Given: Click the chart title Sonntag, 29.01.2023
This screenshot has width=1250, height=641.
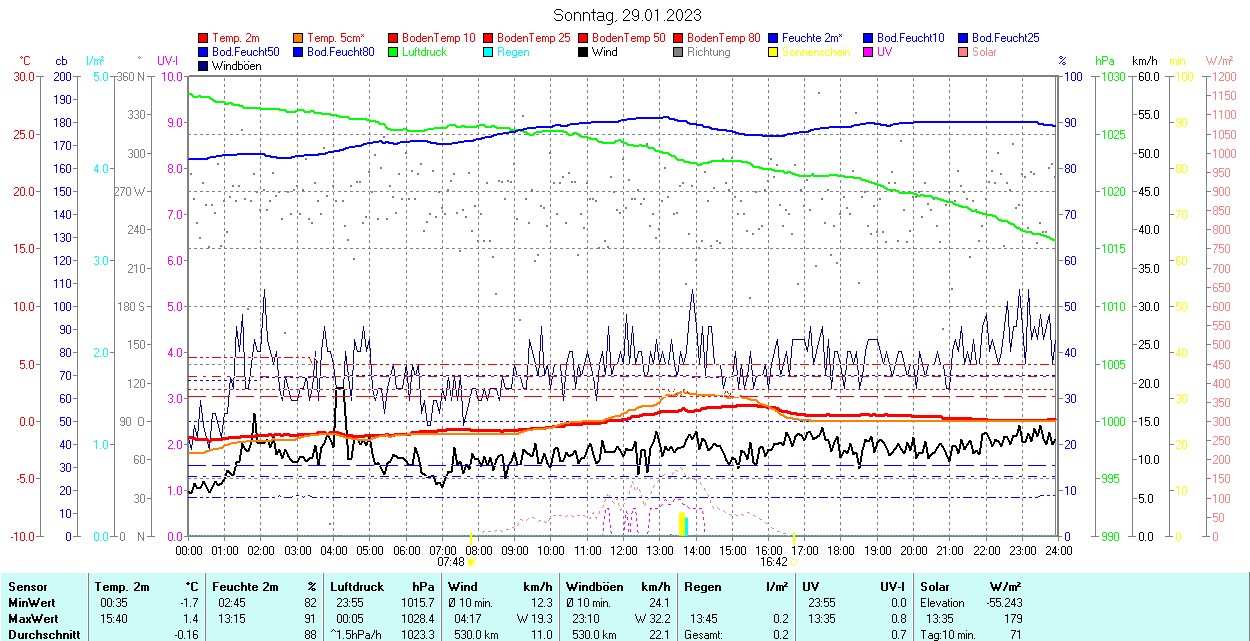Looking at the screenshot, I should click(x=627, y=15).
